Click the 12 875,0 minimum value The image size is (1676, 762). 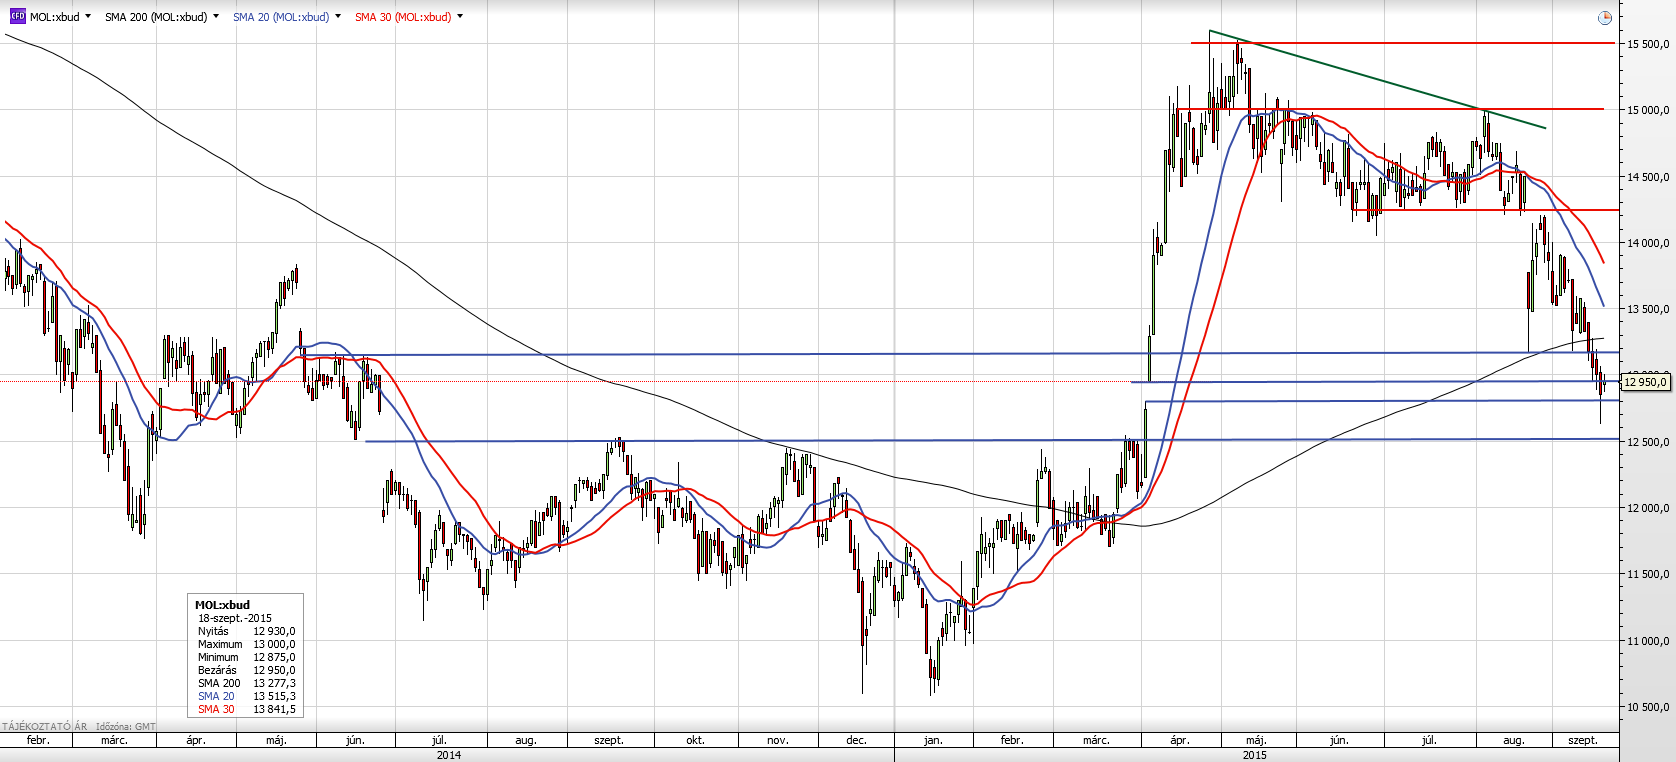274,657
